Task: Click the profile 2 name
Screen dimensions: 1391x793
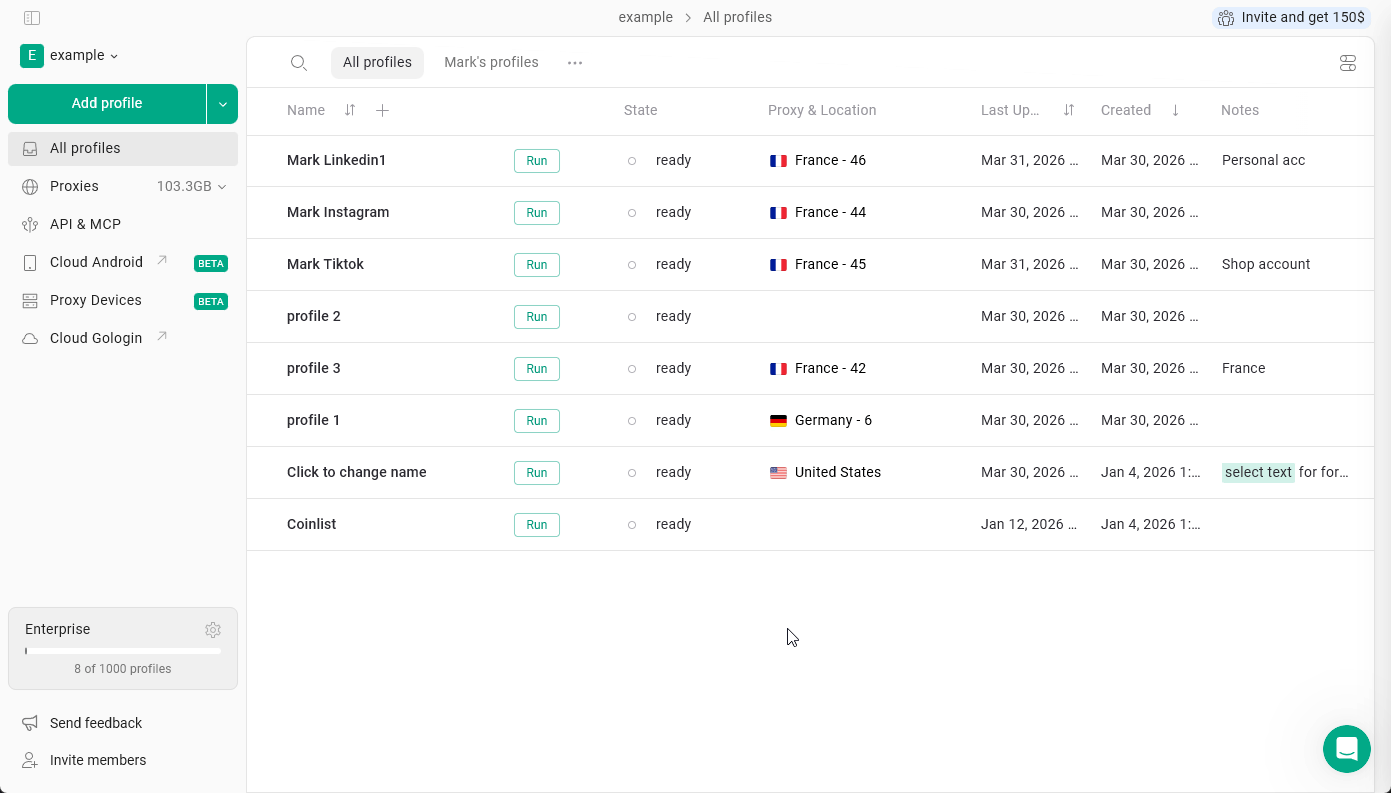Action: tap(314, 317)
